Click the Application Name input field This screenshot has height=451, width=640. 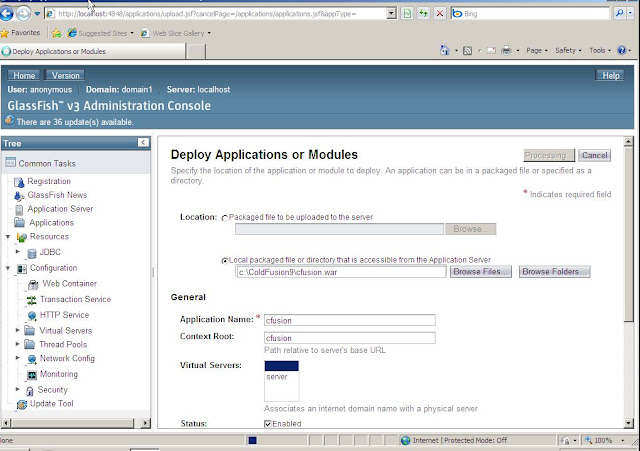pos(350,320)
